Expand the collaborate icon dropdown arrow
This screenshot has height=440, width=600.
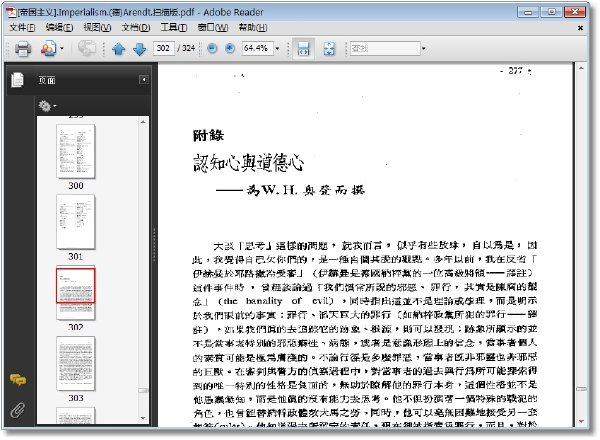(x=62, y=49)
